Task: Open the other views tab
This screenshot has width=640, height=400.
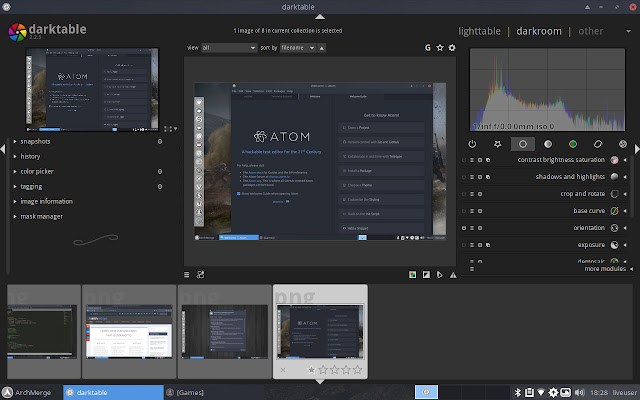Action: 591,31
